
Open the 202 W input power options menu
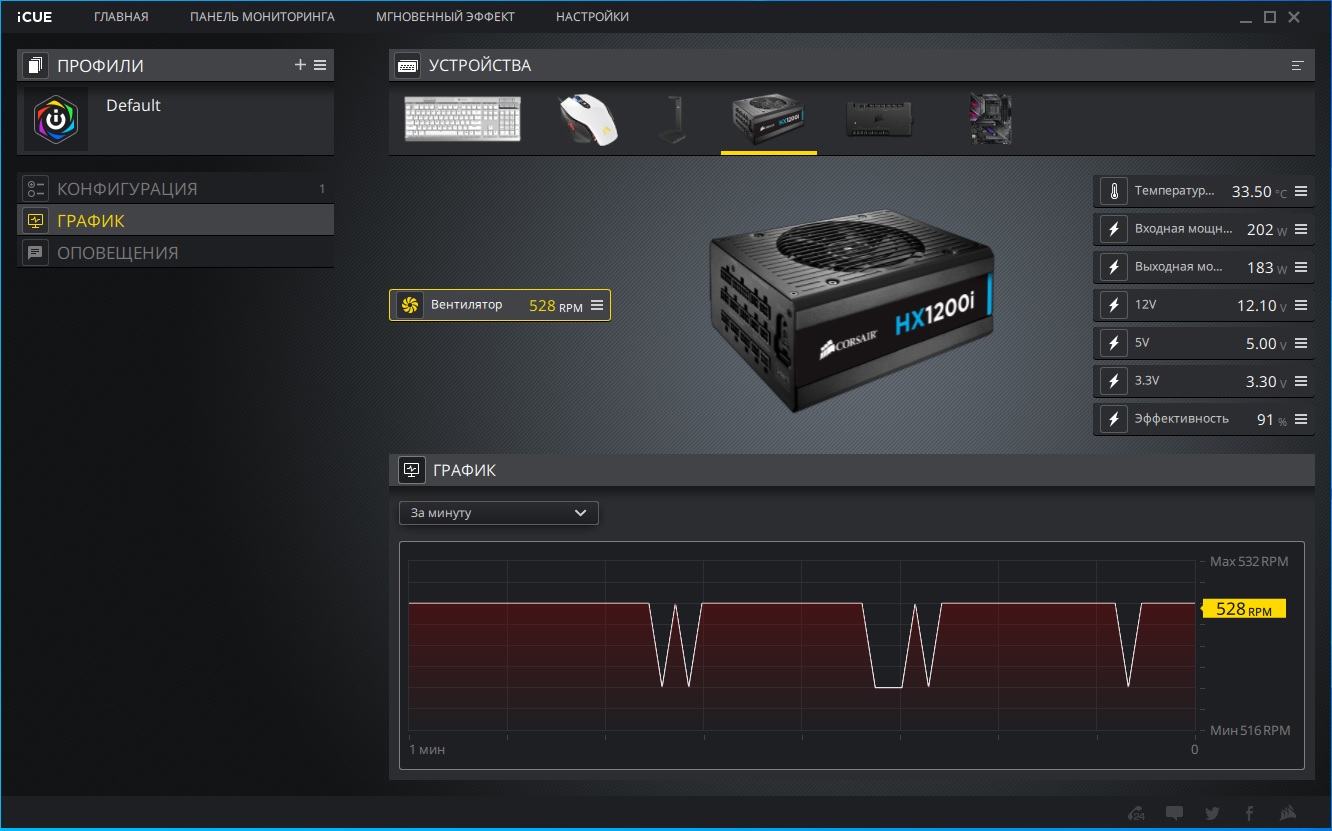tap(1301, 229)
